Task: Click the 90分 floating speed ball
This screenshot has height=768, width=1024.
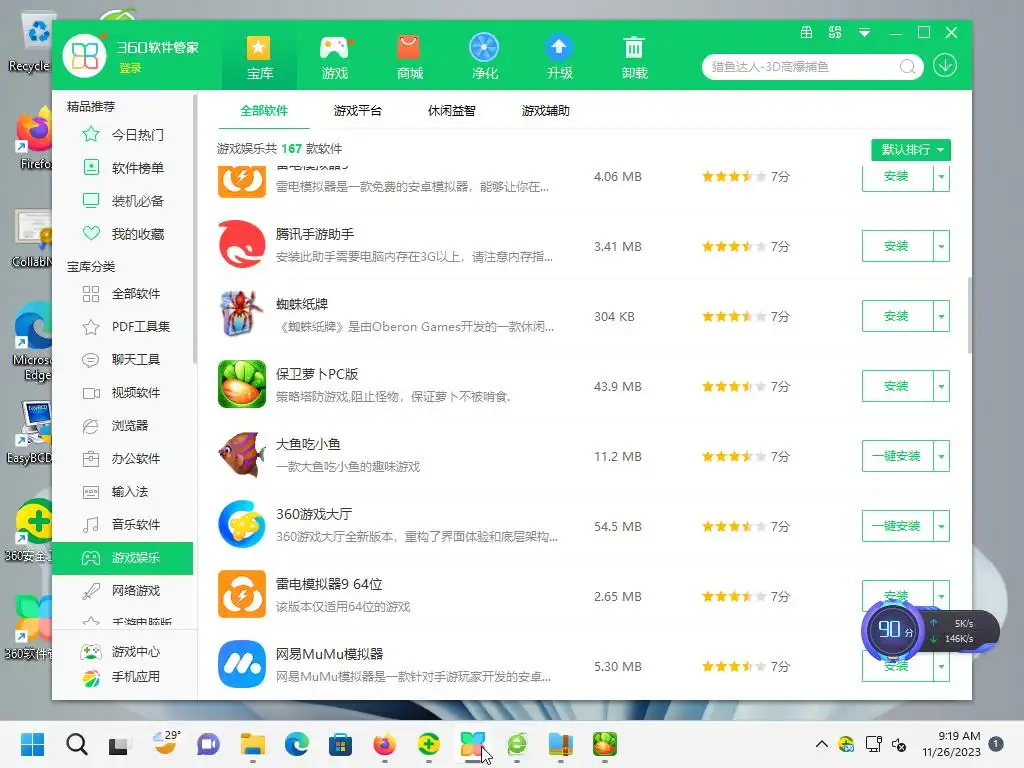Action: click(894, 630)
